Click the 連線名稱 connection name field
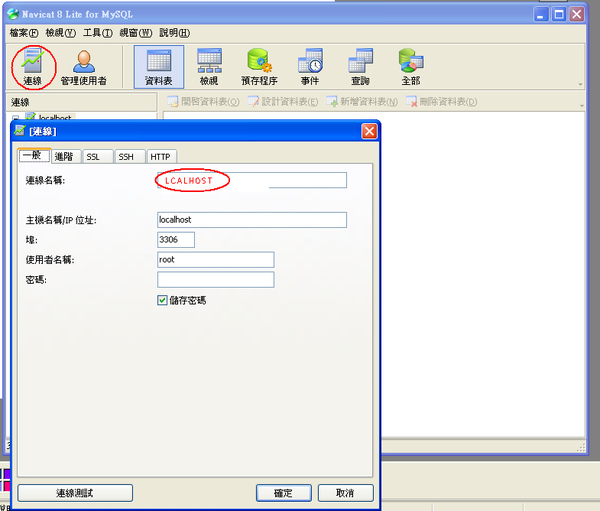 coord(252,180)
